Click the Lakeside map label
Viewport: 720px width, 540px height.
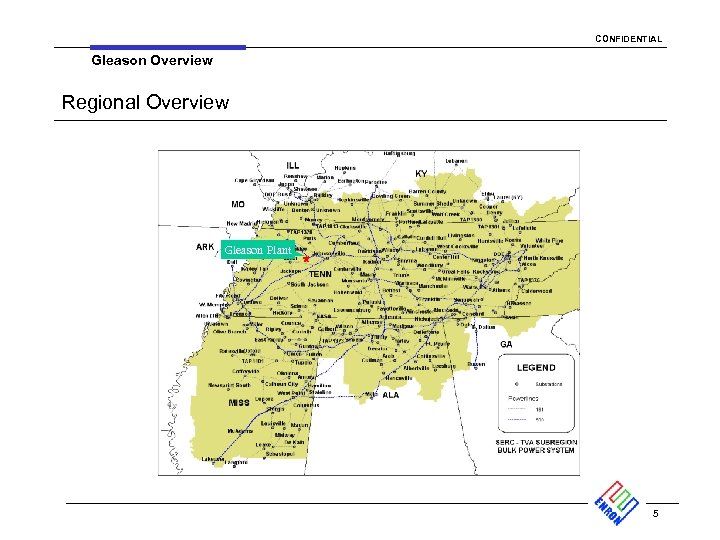(x=213, y=459)
